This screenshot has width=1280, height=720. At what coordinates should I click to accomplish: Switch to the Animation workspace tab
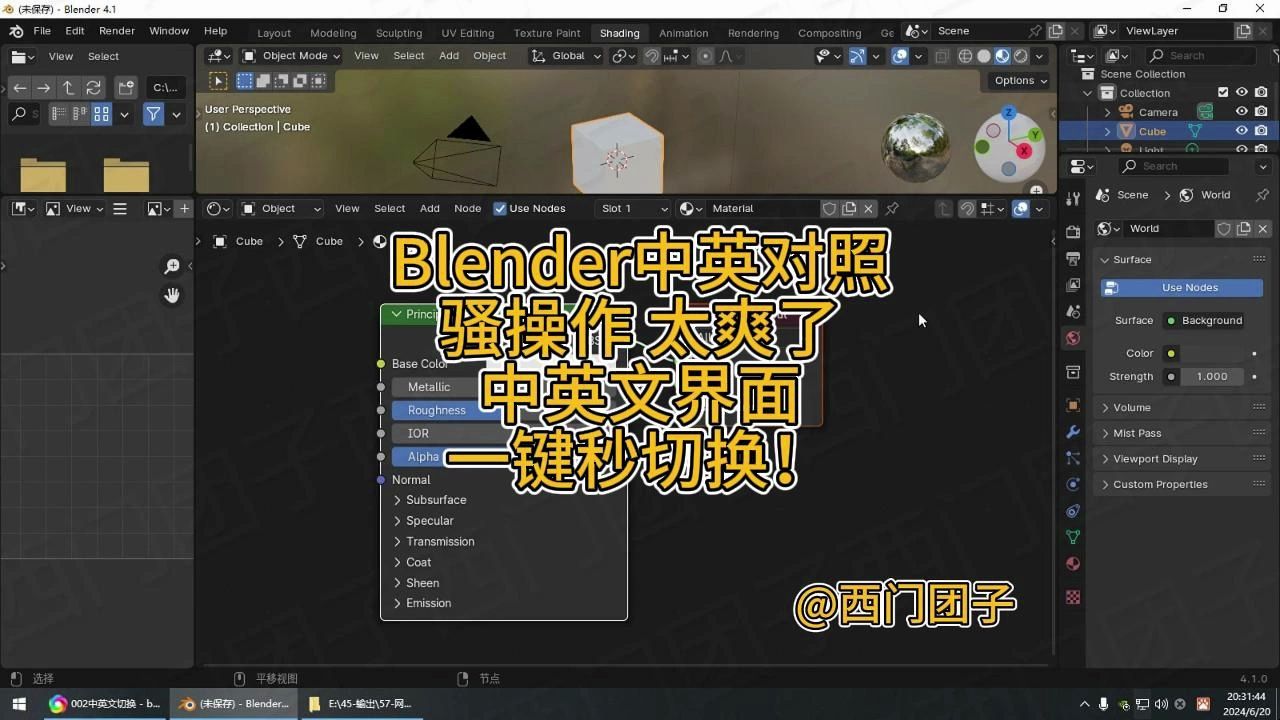[x=683, y=33]
